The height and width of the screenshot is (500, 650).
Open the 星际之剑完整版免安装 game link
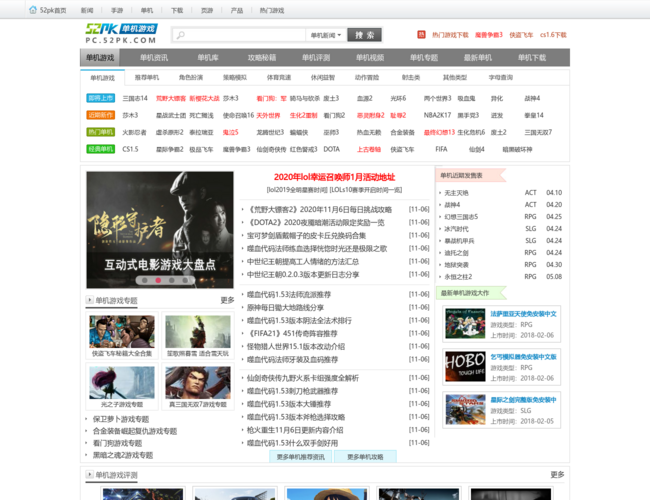point(523,400)
